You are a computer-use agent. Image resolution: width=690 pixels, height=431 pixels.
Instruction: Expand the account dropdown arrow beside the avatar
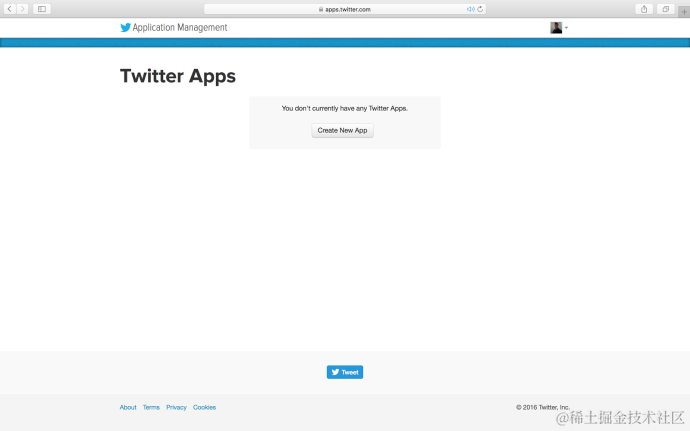[x=566, y=28]
